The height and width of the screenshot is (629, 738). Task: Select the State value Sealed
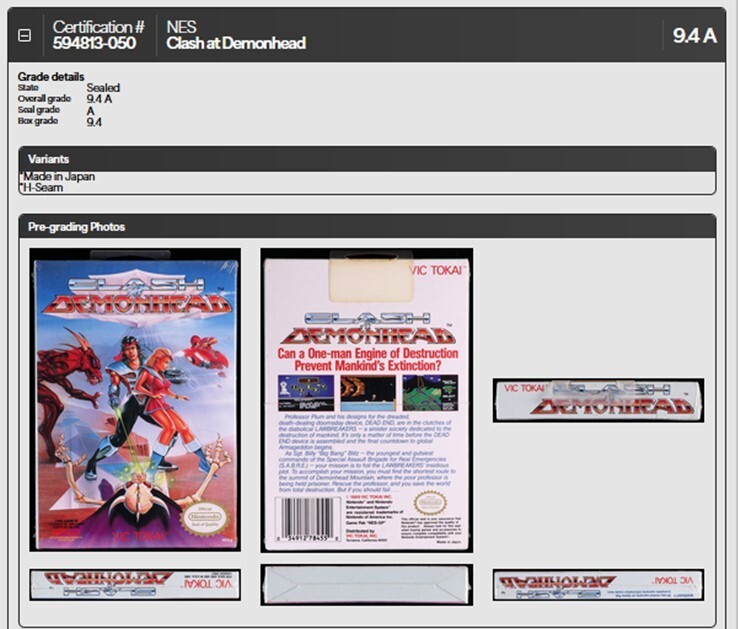point(103,88)
